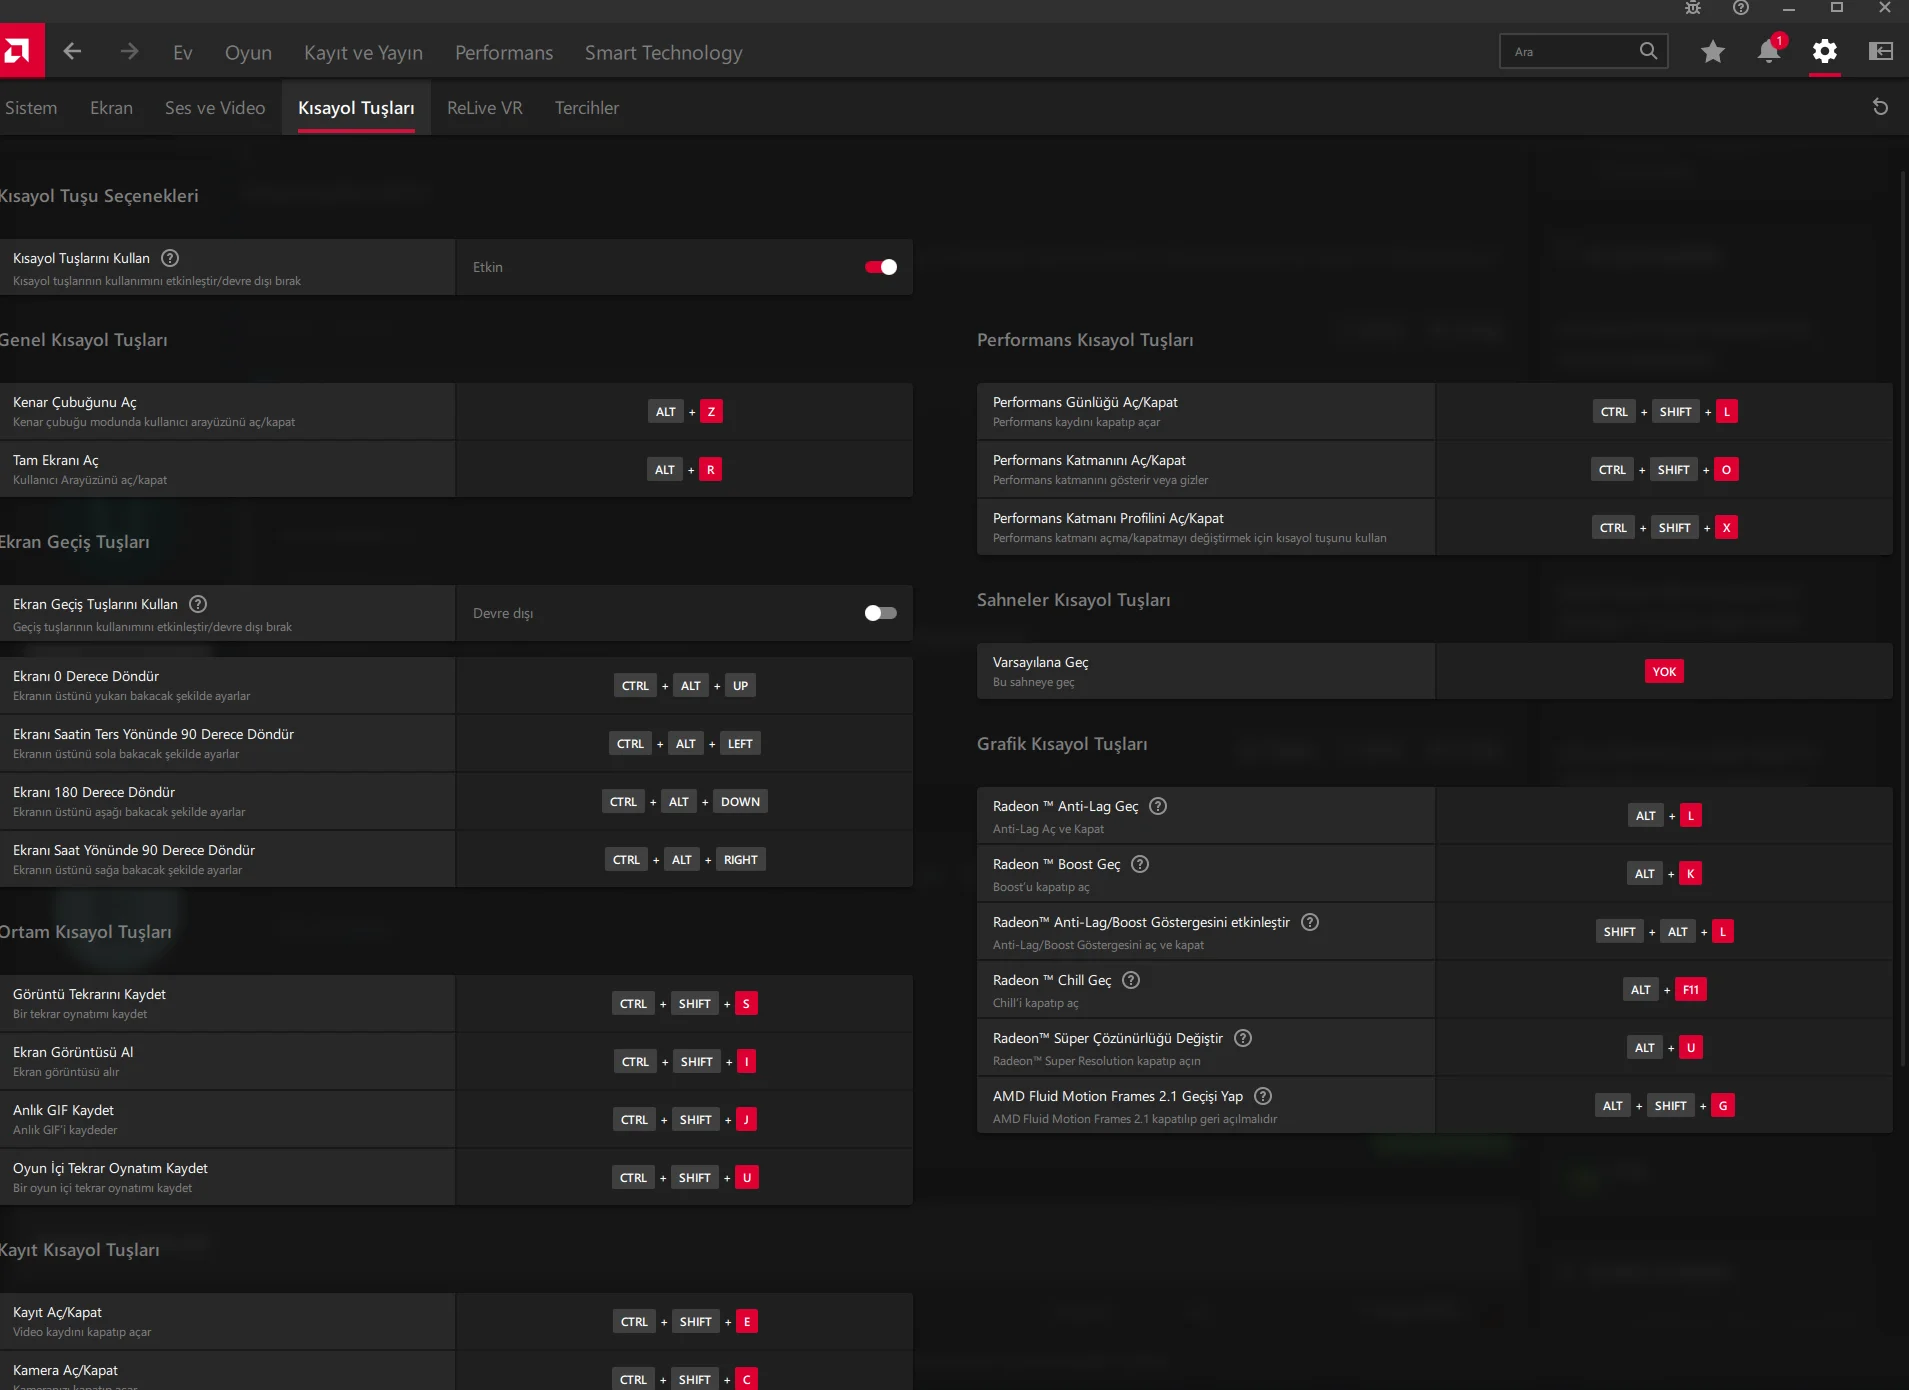Edit hotkey for Ekranı Saat Yönünde 90 Derece
Image resolution: width=1909 pixels, height=1390 pixels.
685,860
